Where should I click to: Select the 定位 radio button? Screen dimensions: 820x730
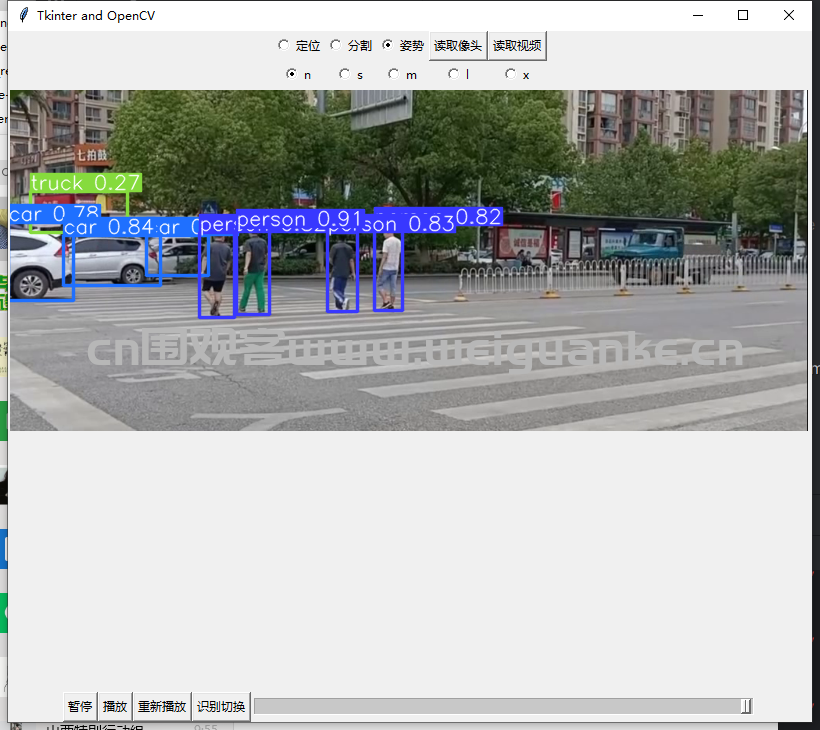pyautogui.click(x=299, y=45)
